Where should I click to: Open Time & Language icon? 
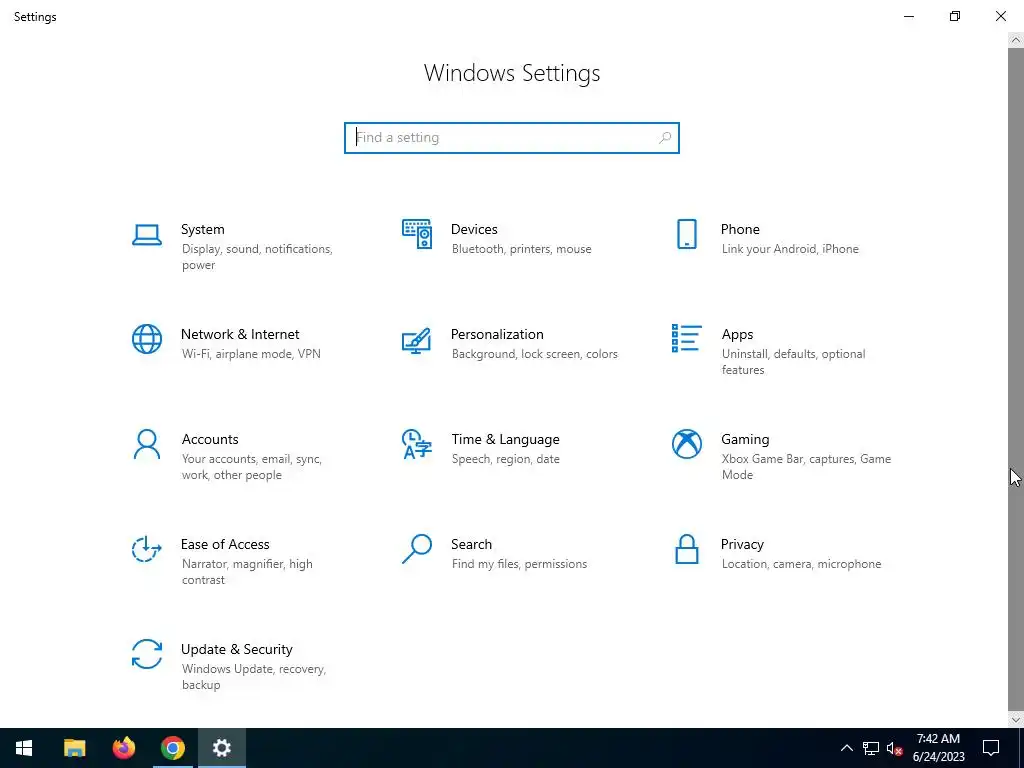point(417,444)
